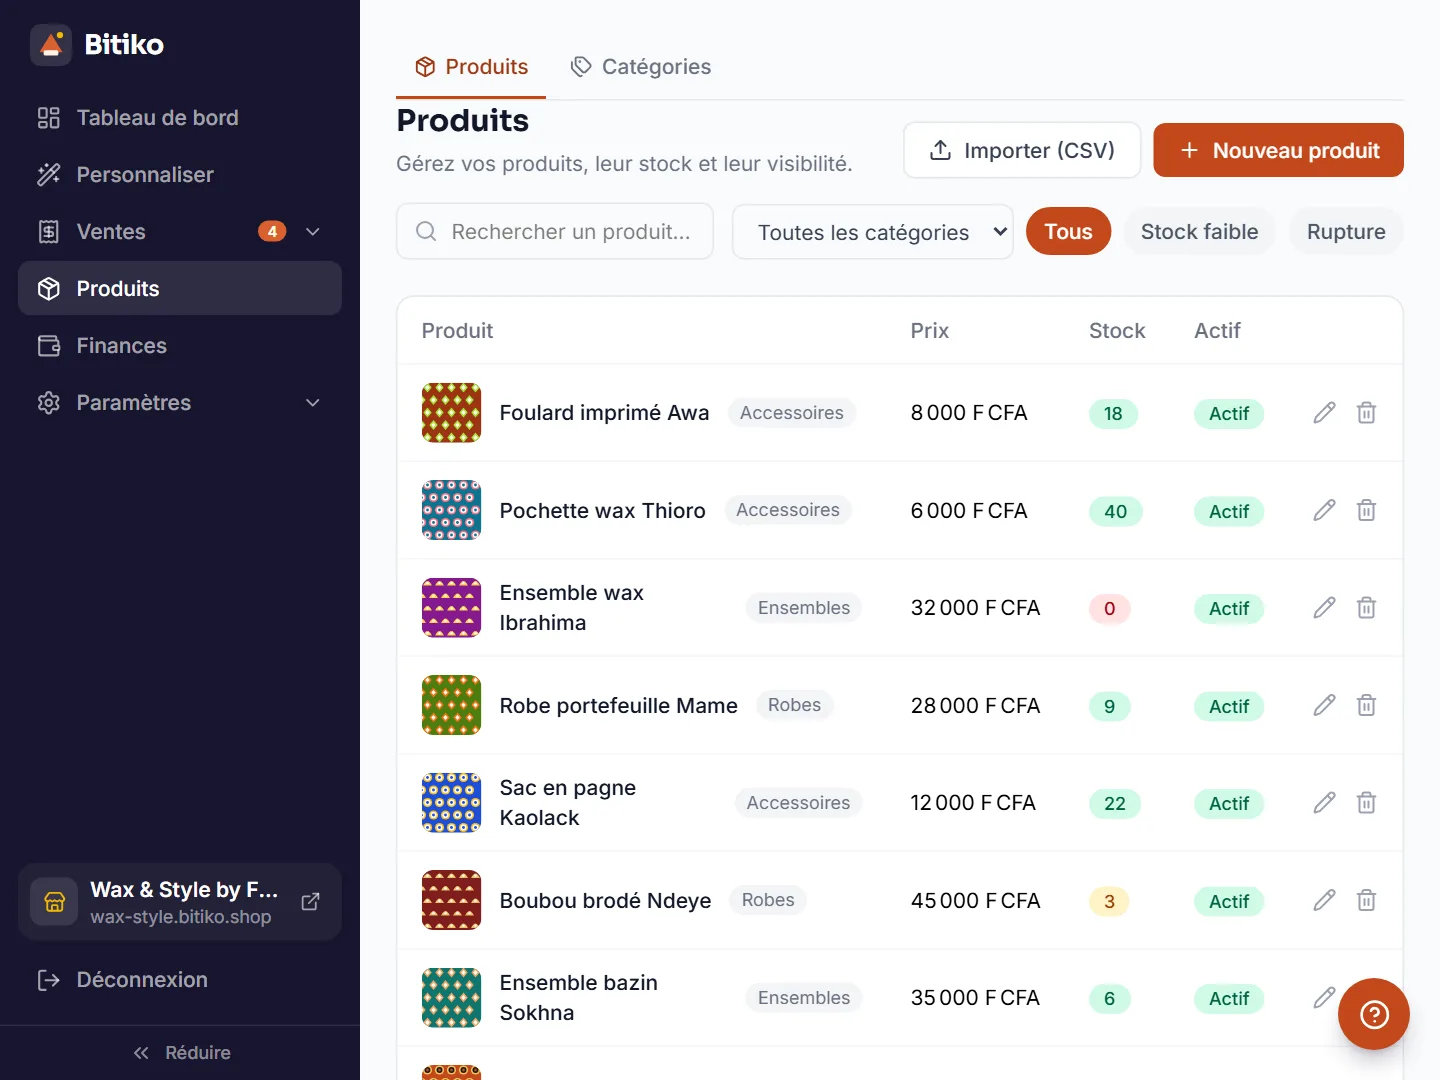This screenshot has width=1440, height=1080.
Task: Click the stock value 40
Action: [1115, 512]
